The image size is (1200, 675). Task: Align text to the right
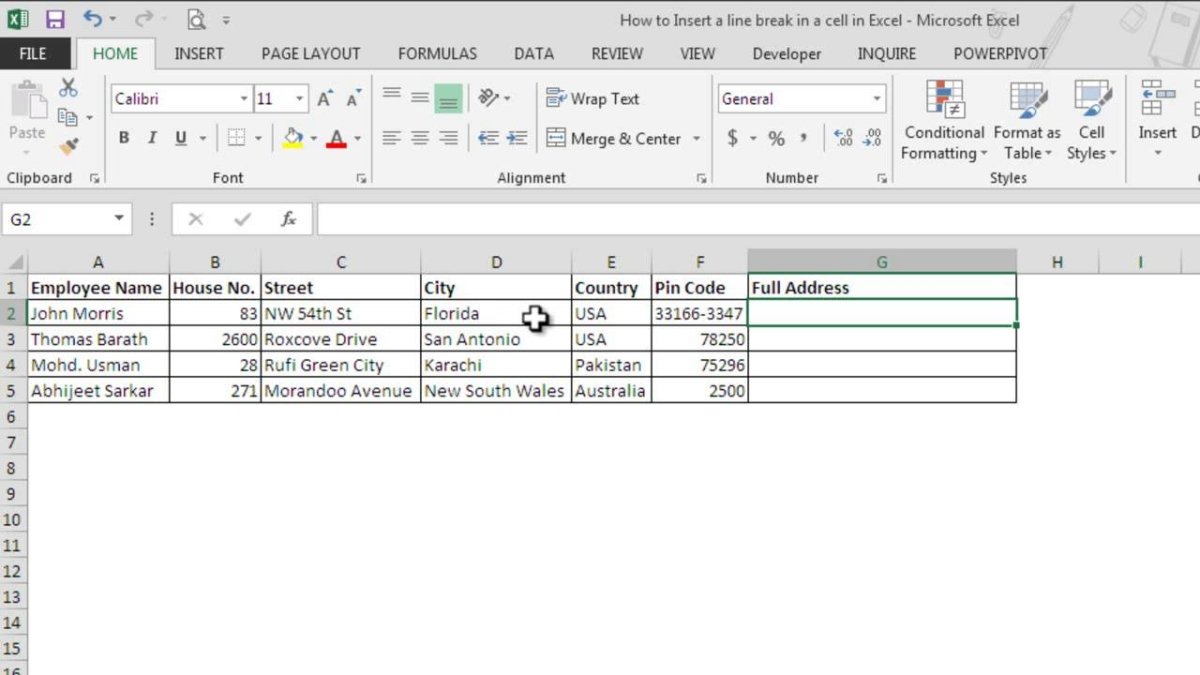[449, 138]
